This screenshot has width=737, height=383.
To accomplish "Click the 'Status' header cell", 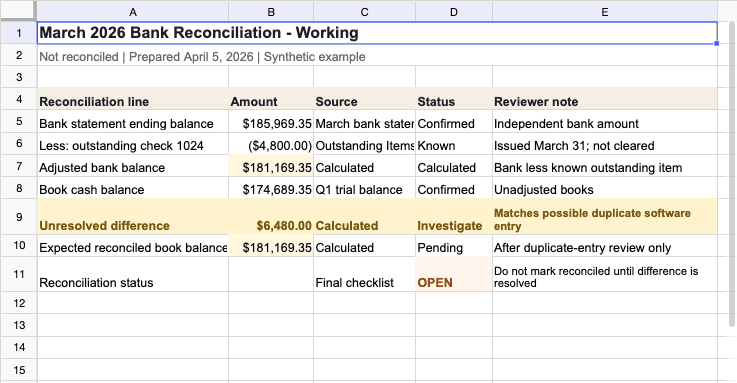I will click(x=454, y=99).
